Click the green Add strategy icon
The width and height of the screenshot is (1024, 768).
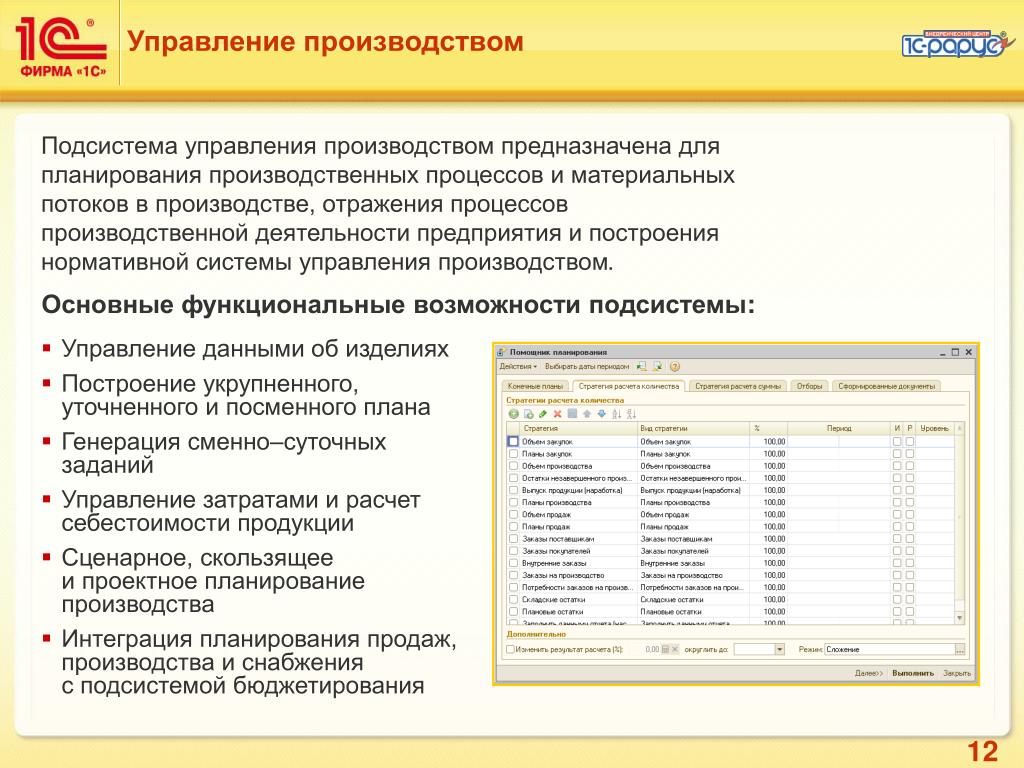[513, 414]
